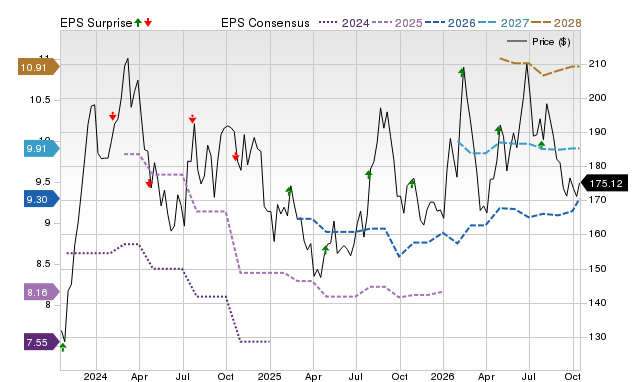The height and width of the screenshot is (382, 640).
Task: Select the purple 7.55 value tag
Action: (41, 342)
